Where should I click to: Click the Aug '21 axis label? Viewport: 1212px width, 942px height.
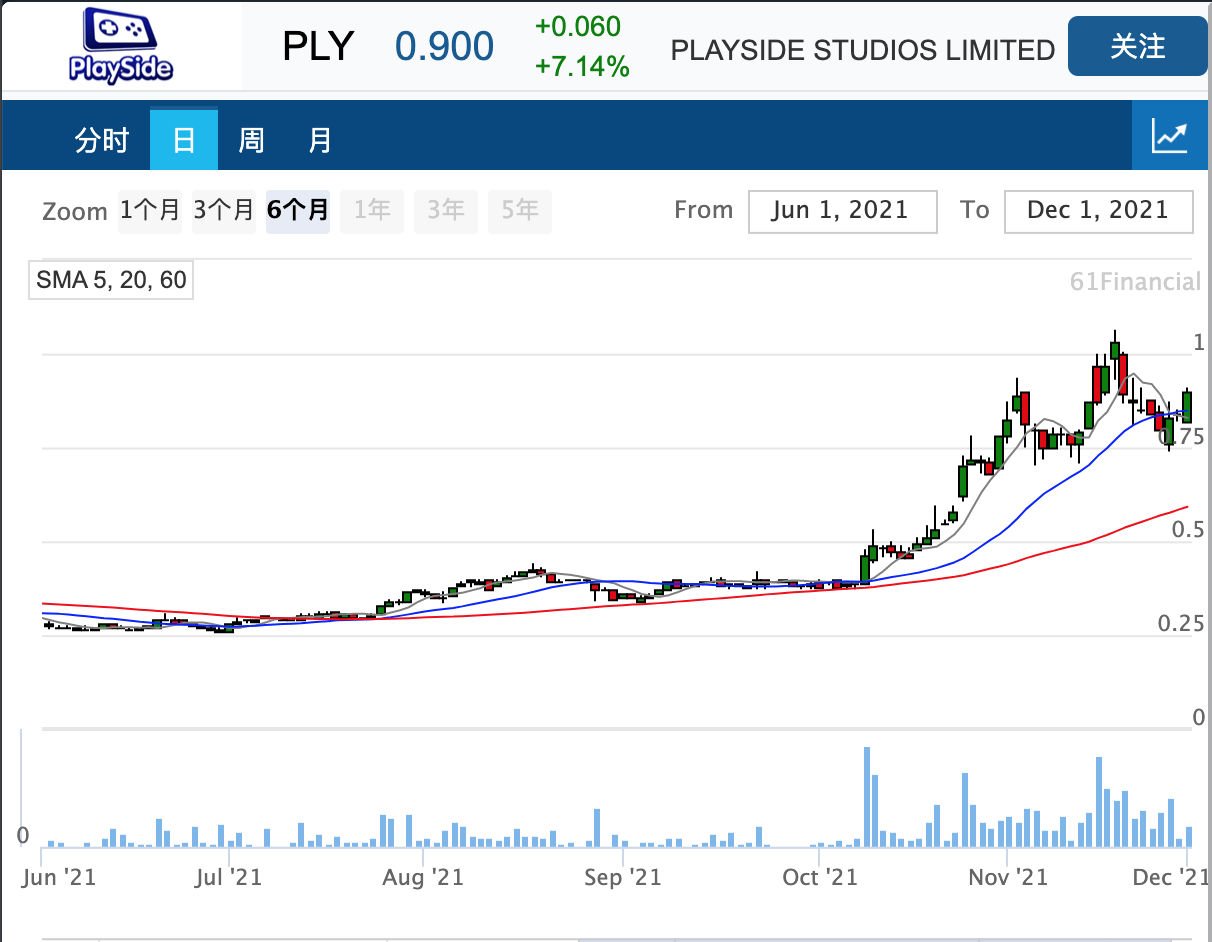pyautogui.click(x=424, y=877)
